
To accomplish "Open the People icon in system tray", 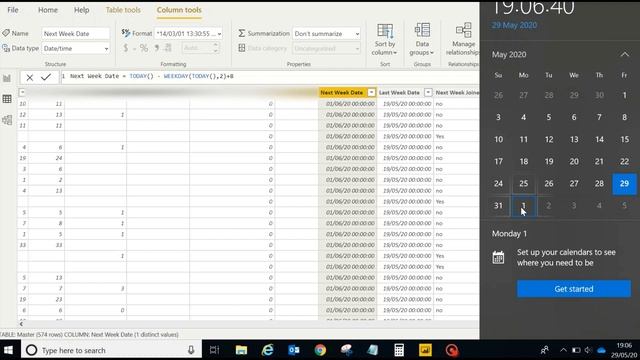I will click(544, 350).
